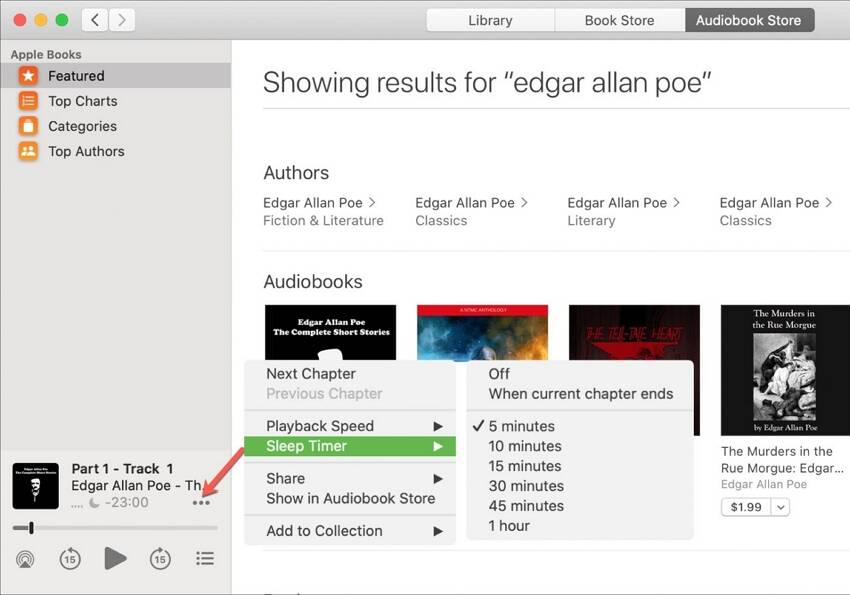This screenshot has width=850, height=595.
Task: Select the Audiobook Store tab
Action: [749, 21]
